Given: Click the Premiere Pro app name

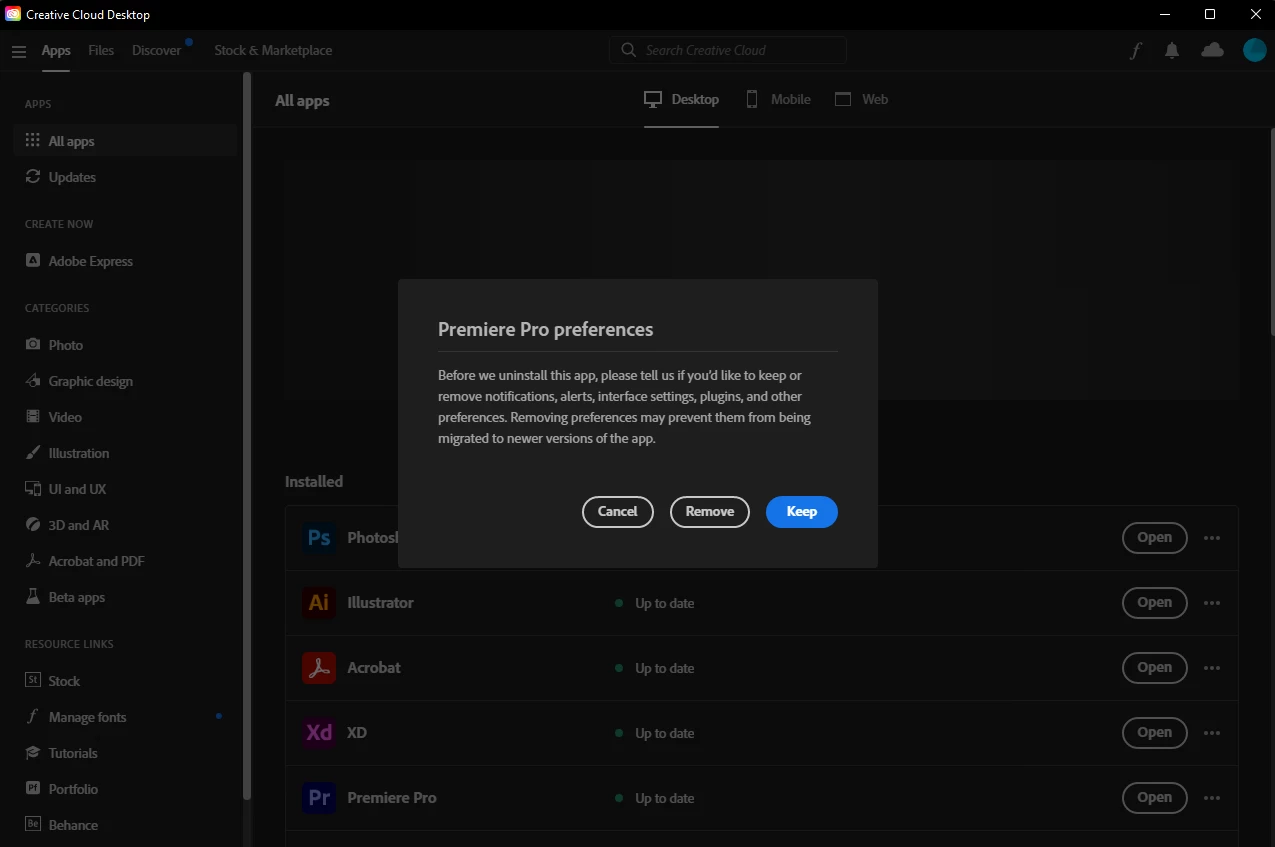Looking at the screenshot, I should (392, 798).
